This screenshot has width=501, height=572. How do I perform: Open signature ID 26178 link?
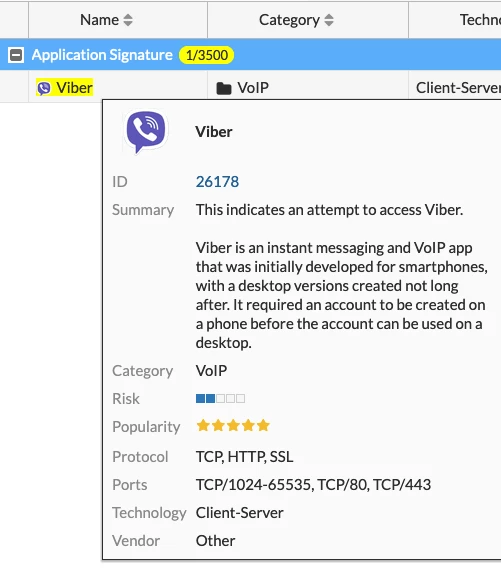point(217,182)
